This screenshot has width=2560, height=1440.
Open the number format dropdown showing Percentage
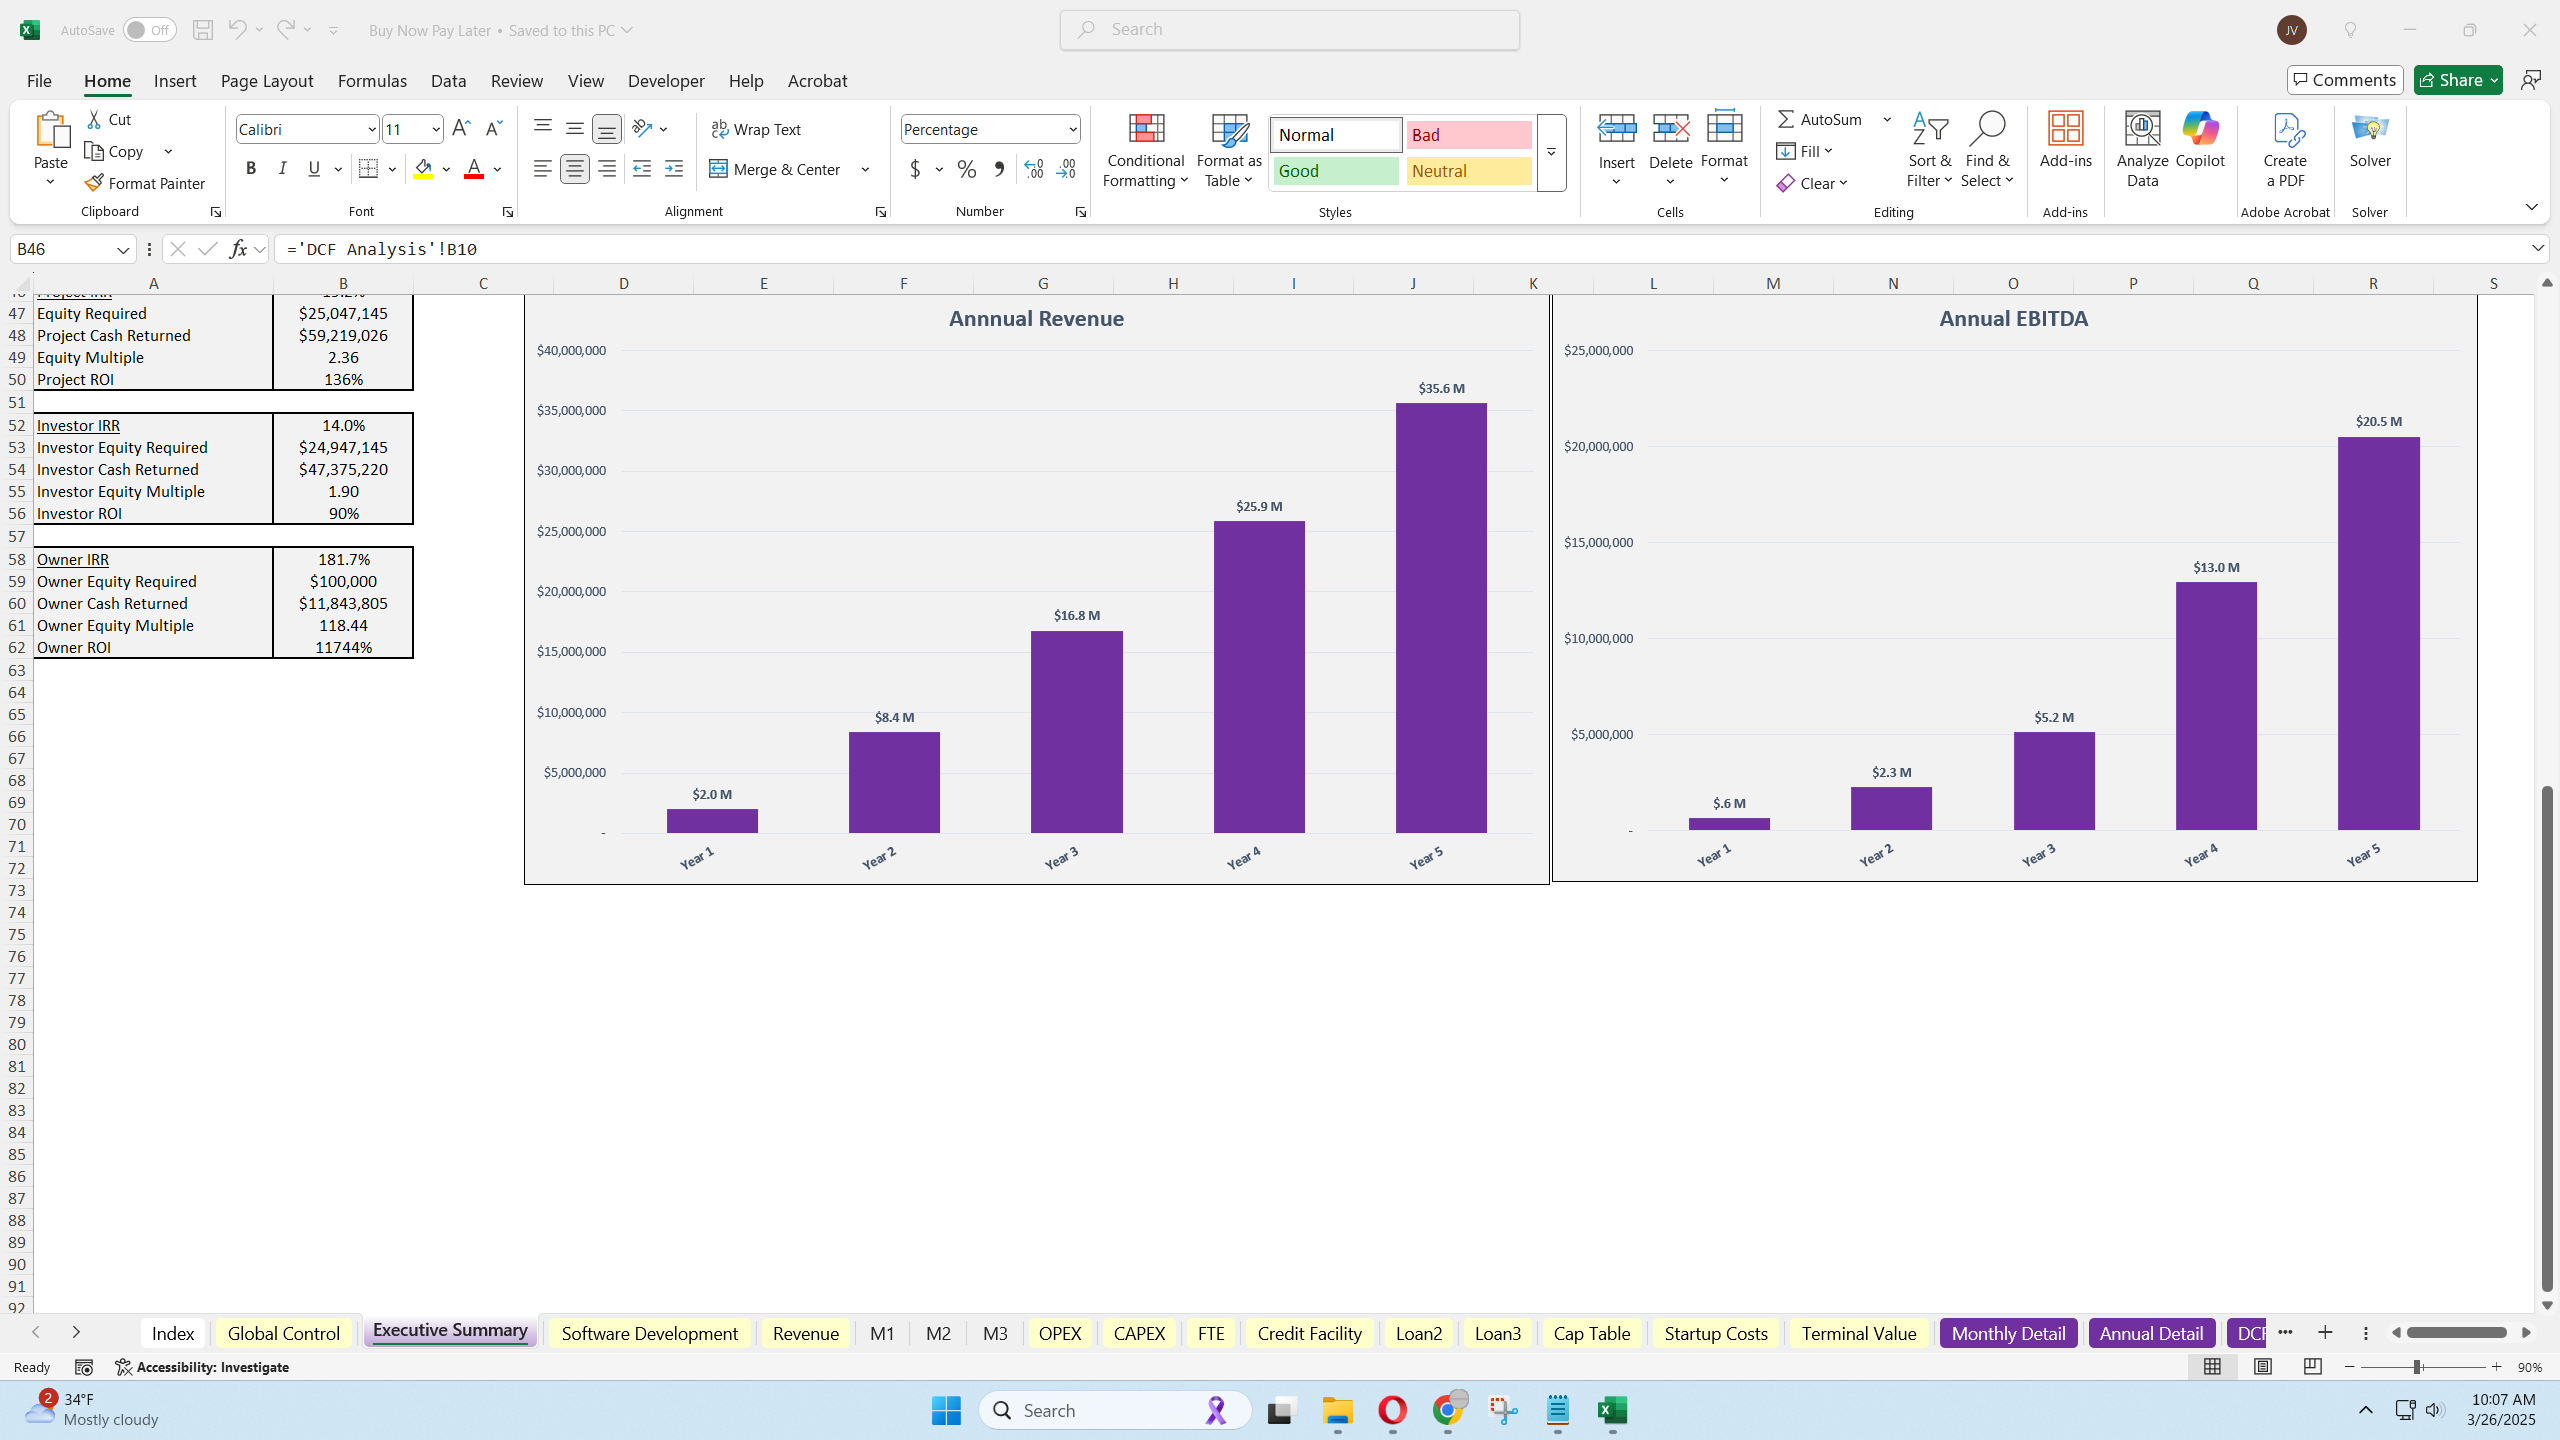pos(1072,128)
